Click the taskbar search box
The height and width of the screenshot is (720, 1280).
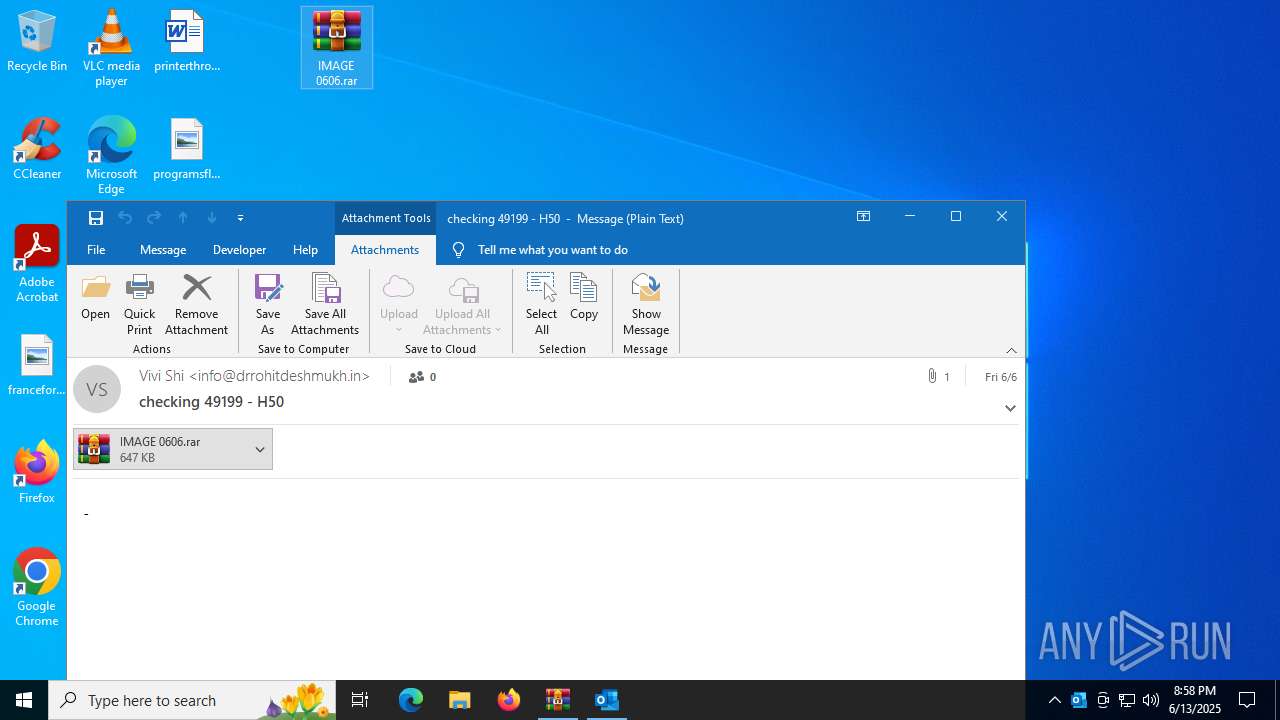(192, 700)
